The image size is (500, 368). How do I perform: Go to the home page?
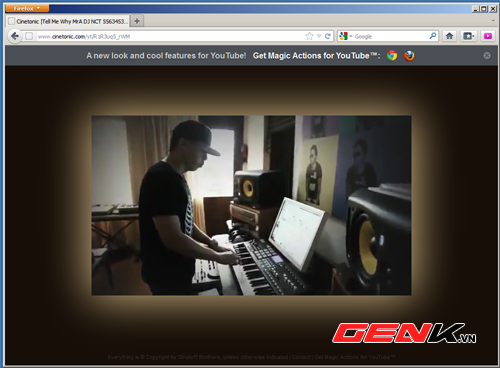click(x=449, y=36)
